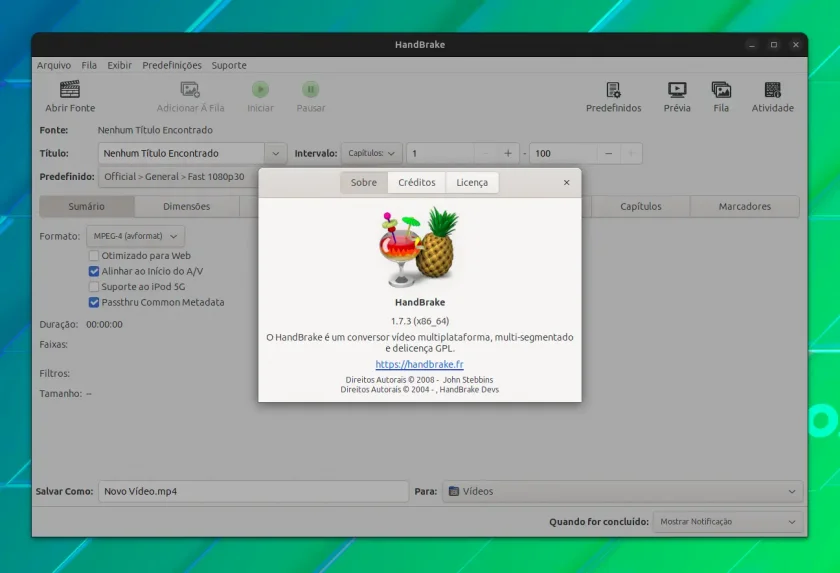Decrease end chapter 100 with minus button
The width and height of the screenshot is (840, 573).
609,153
